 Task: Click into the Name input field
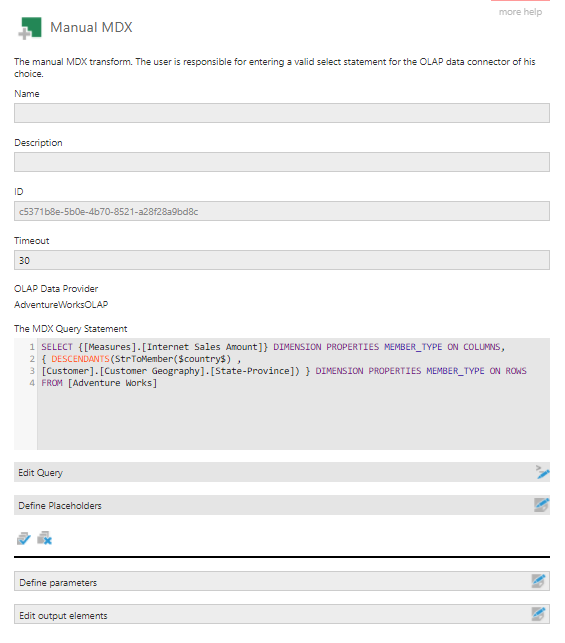click(282, 113)
